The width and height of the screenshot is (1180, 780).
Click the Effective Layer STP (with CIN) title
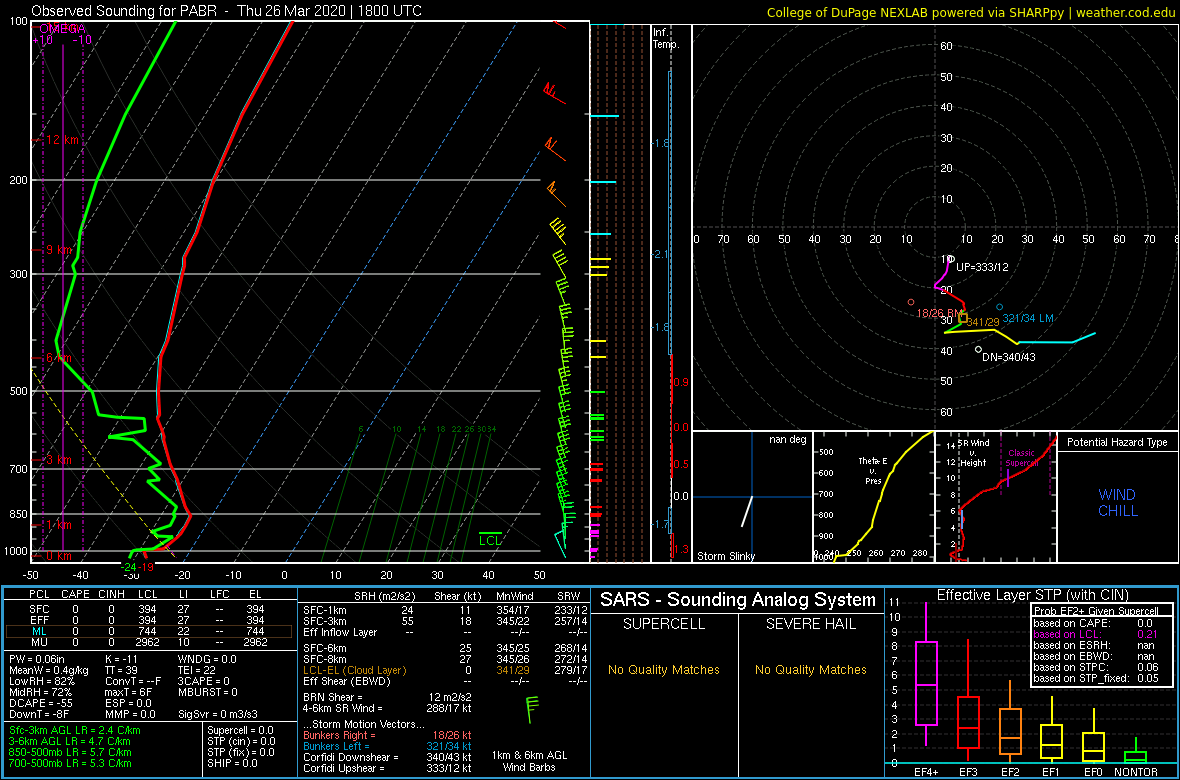click(1032, 595)
